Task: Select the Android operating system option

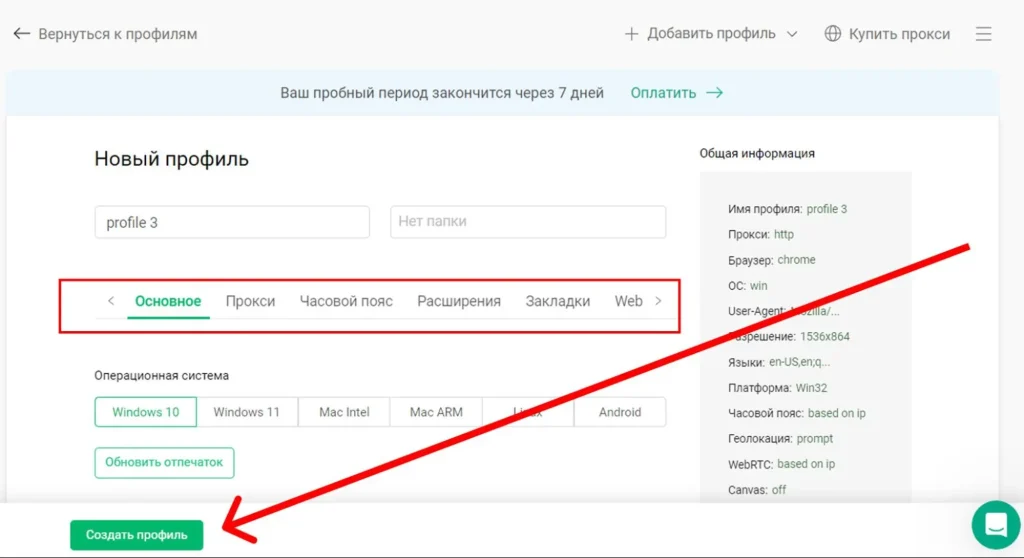Action: (620, 412)
